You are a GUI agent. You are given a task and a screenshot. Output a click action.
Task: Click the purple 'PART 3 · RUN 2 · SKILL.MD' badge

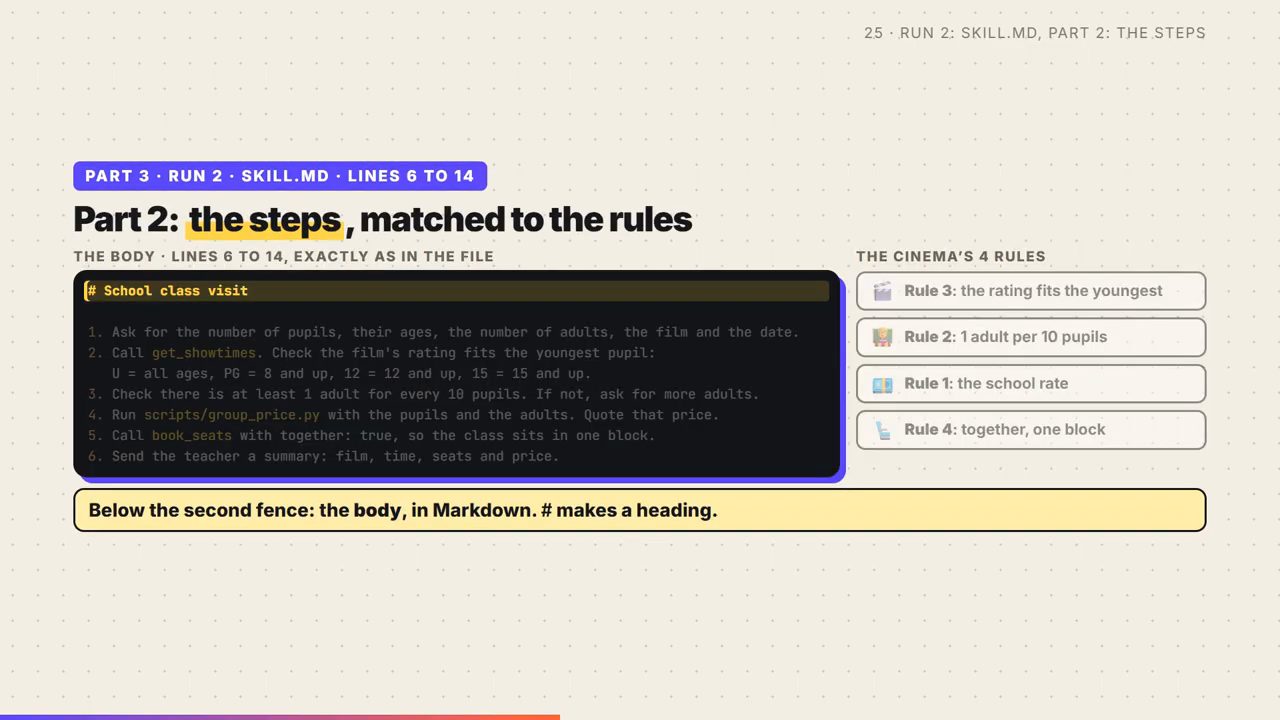[x=280, y=176]
